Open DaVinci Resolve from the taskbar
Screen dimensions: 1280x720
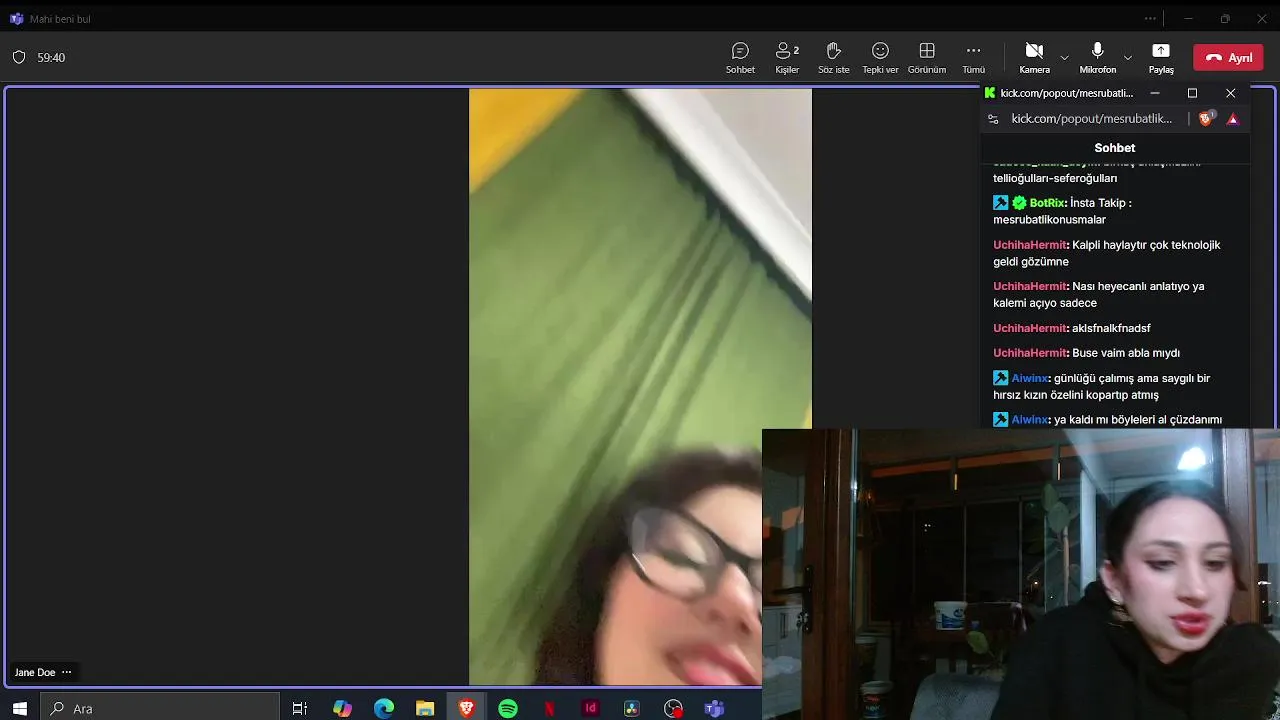631,708
